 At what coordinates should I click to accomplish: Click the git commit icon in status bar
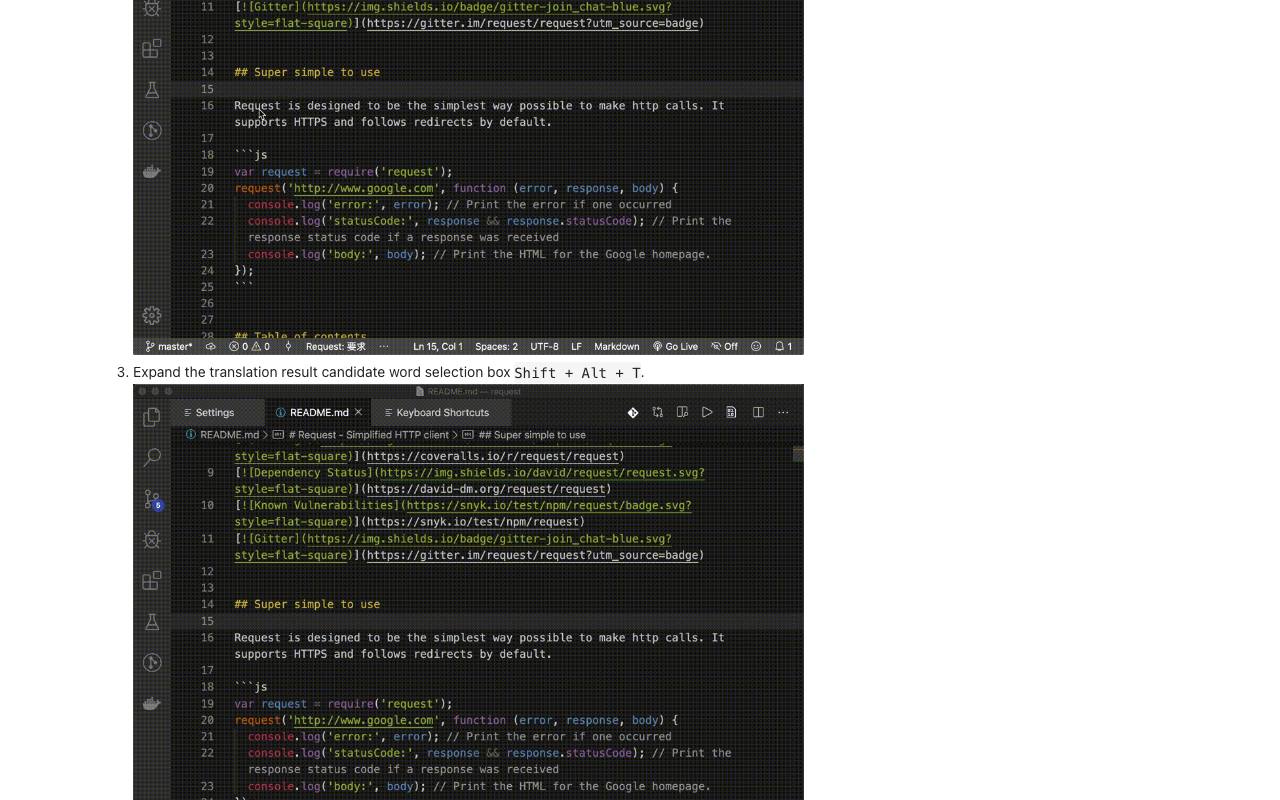pos(288,347)
